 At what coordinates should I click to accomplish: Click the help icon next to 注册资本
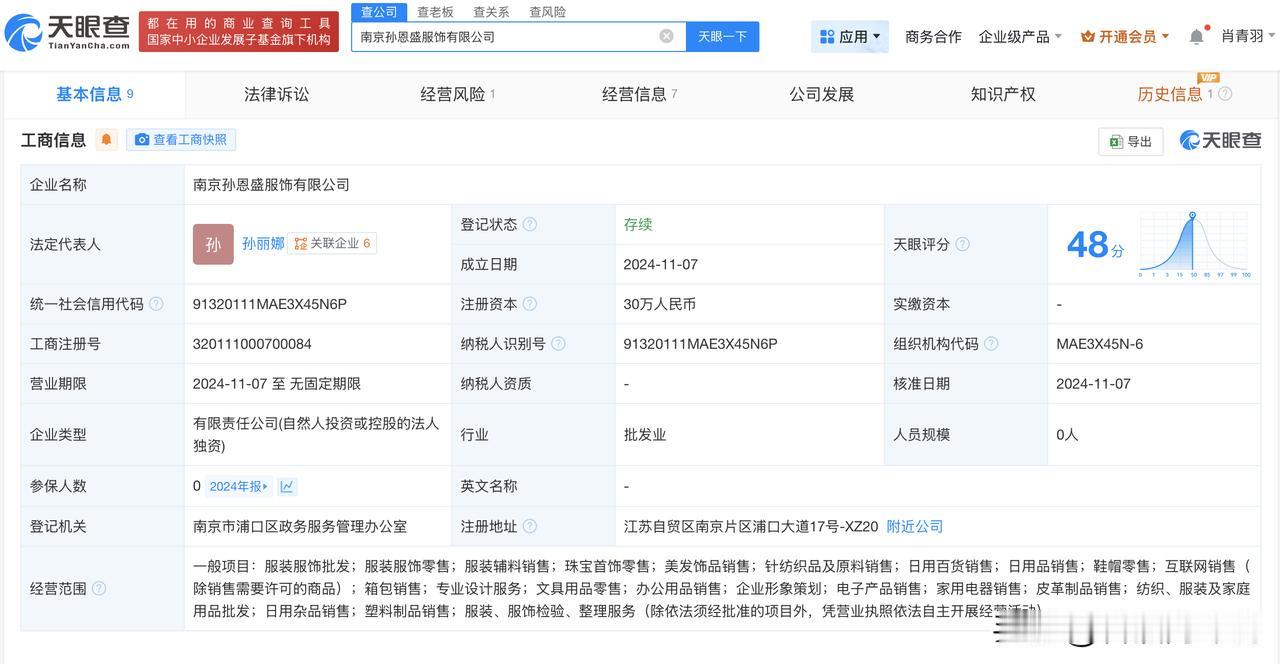point(530,304)
